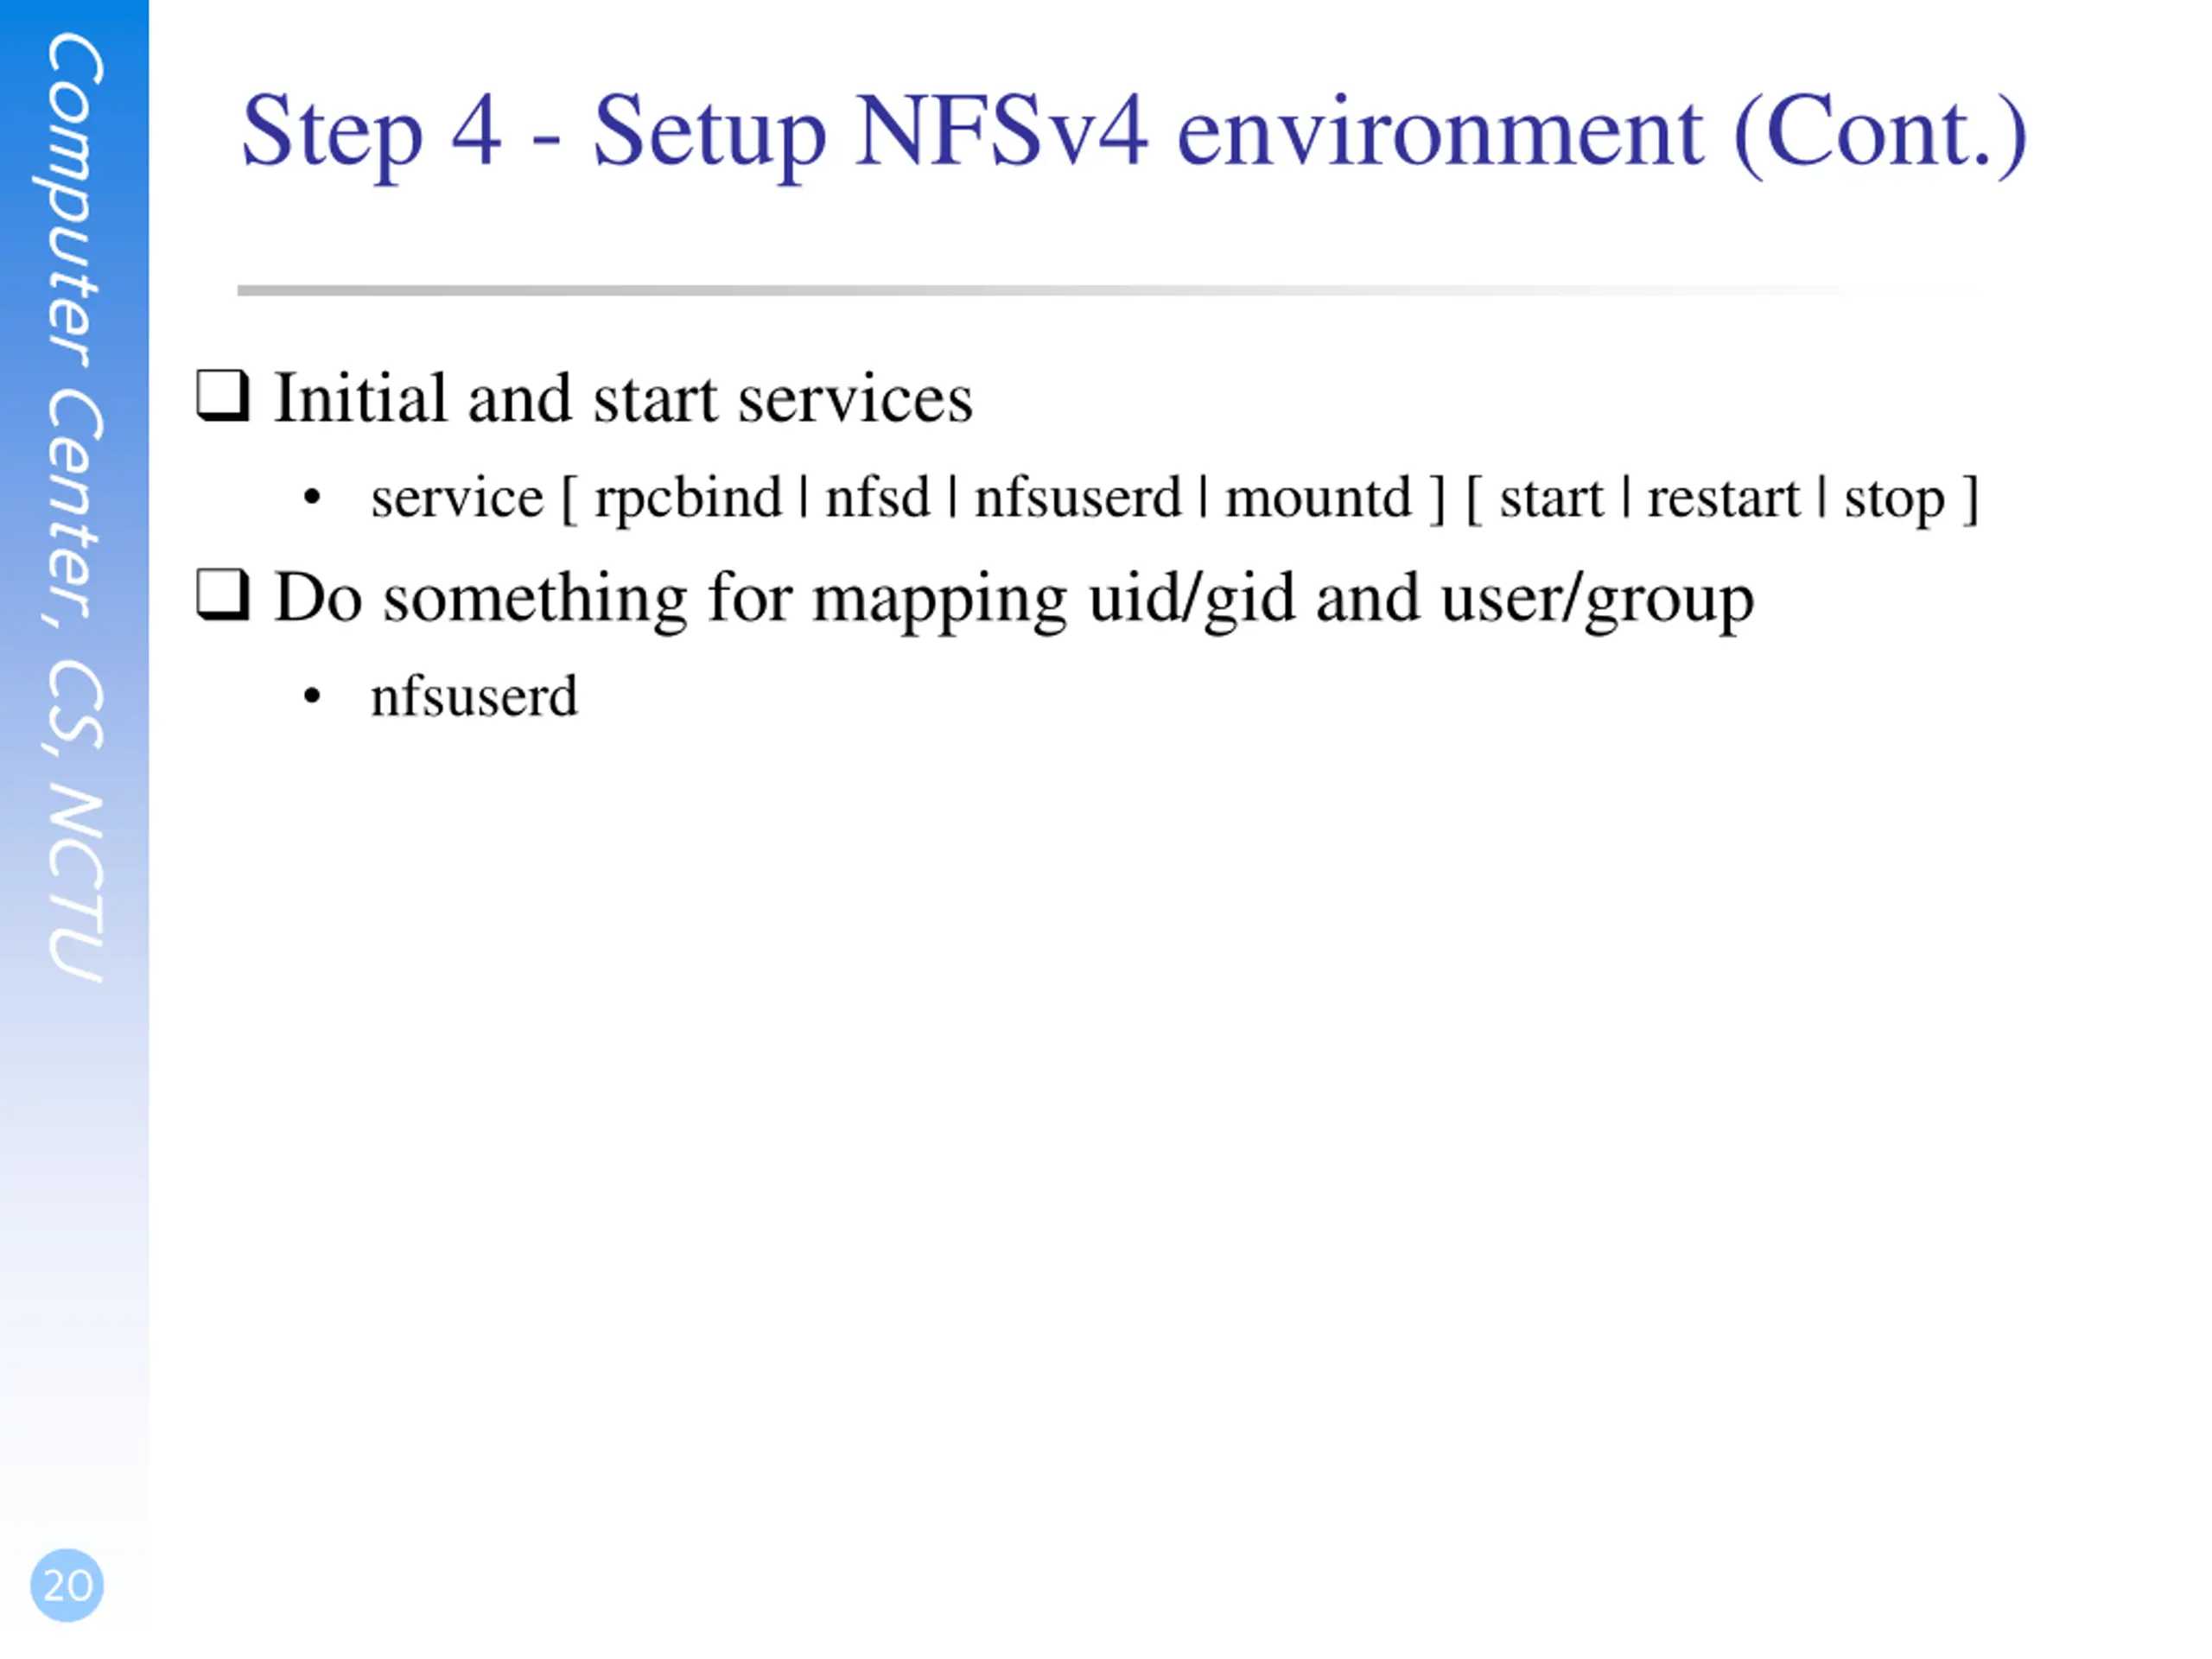Click round bullet dot before "service" line
Viewport: 2212px width, 1659px height.
coord(312,497)
